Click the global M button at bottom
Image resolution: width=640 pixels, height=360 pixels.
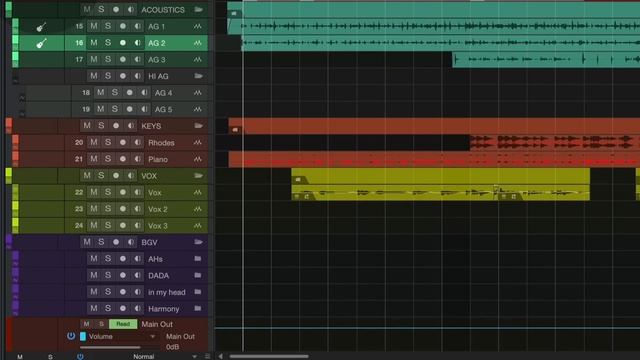pyautogui.click(x=20, y=357)
